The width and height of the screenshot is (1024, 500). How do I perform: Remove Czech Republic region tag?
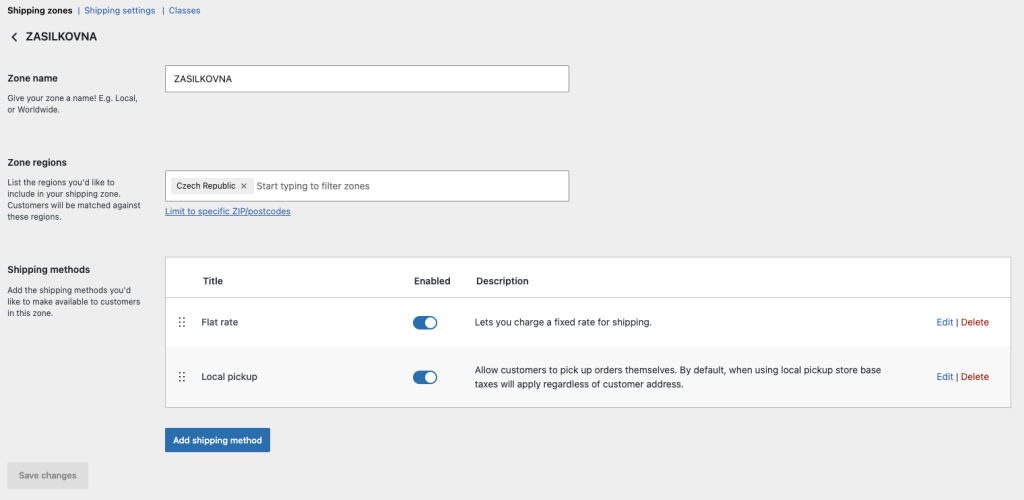tap(244, 186)
